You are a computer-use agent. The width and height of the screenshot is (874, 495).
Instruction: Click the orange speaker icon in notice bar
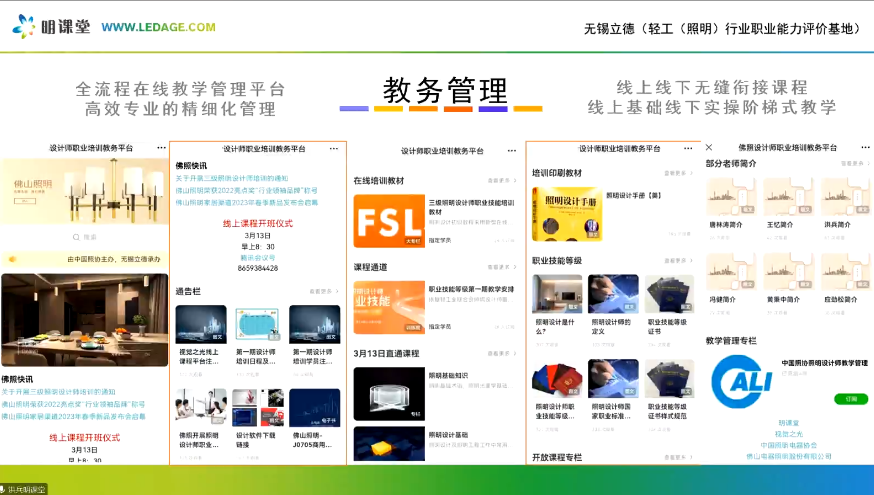13,259
